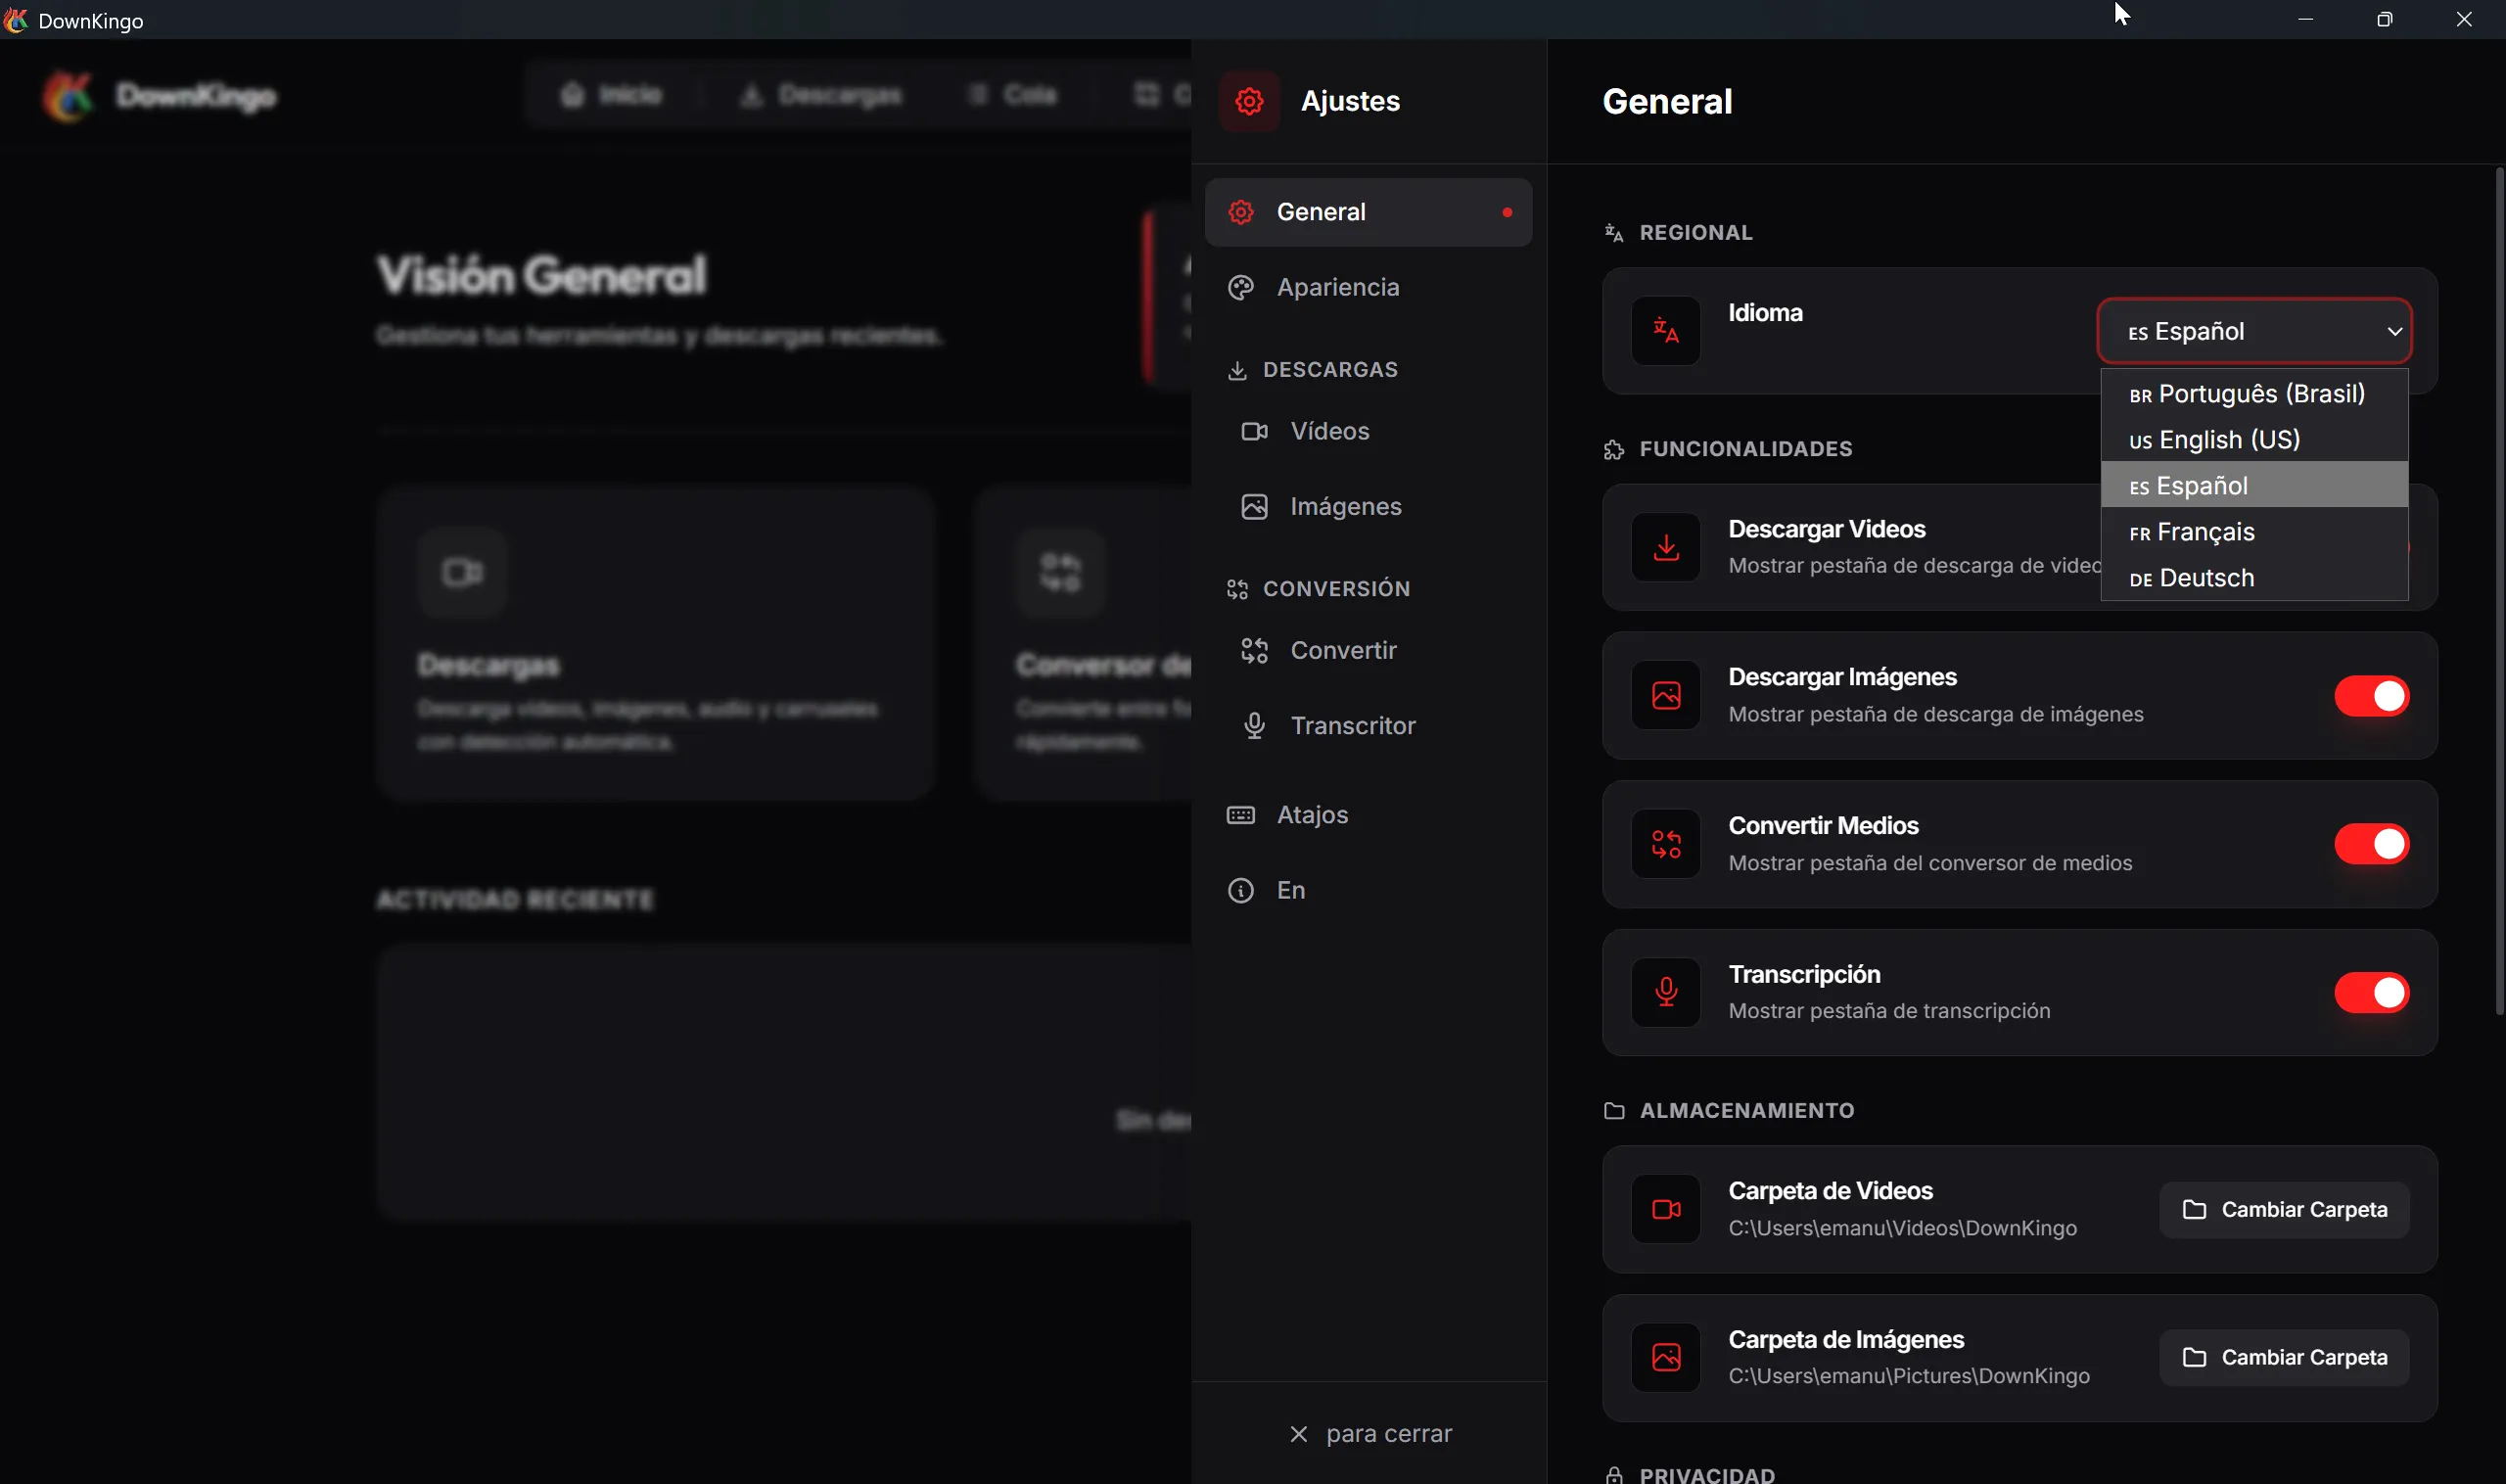The image size is (2506, 1484).
Task: Select Português (Brasil) language option
Action: tap(2254, 393)
